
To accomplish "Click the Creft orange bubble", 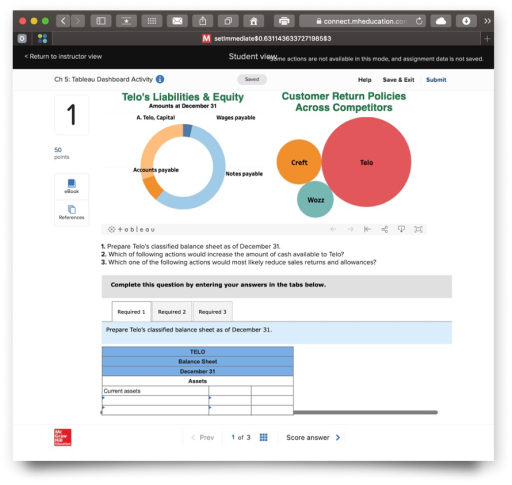I will (299, 162).
